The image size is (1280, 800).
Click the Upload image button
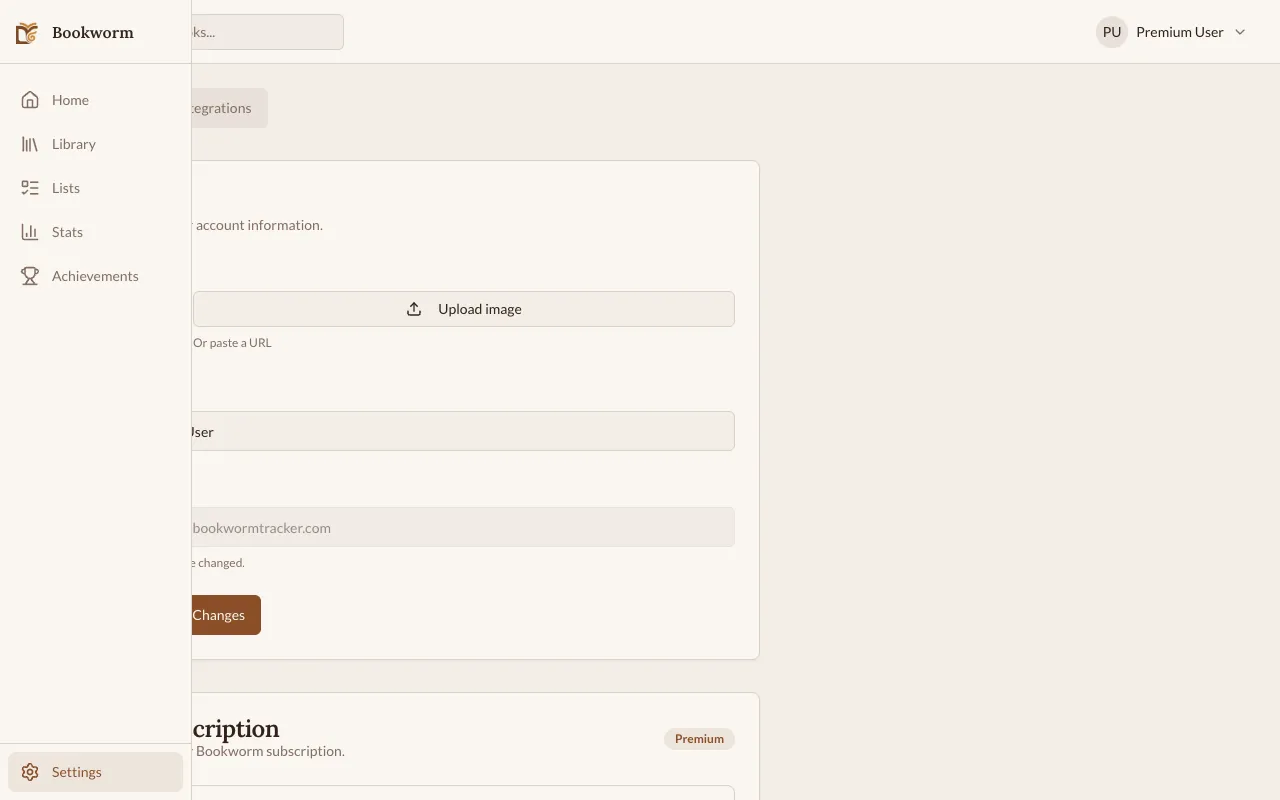pyautogui.click(x=464, y=309)
